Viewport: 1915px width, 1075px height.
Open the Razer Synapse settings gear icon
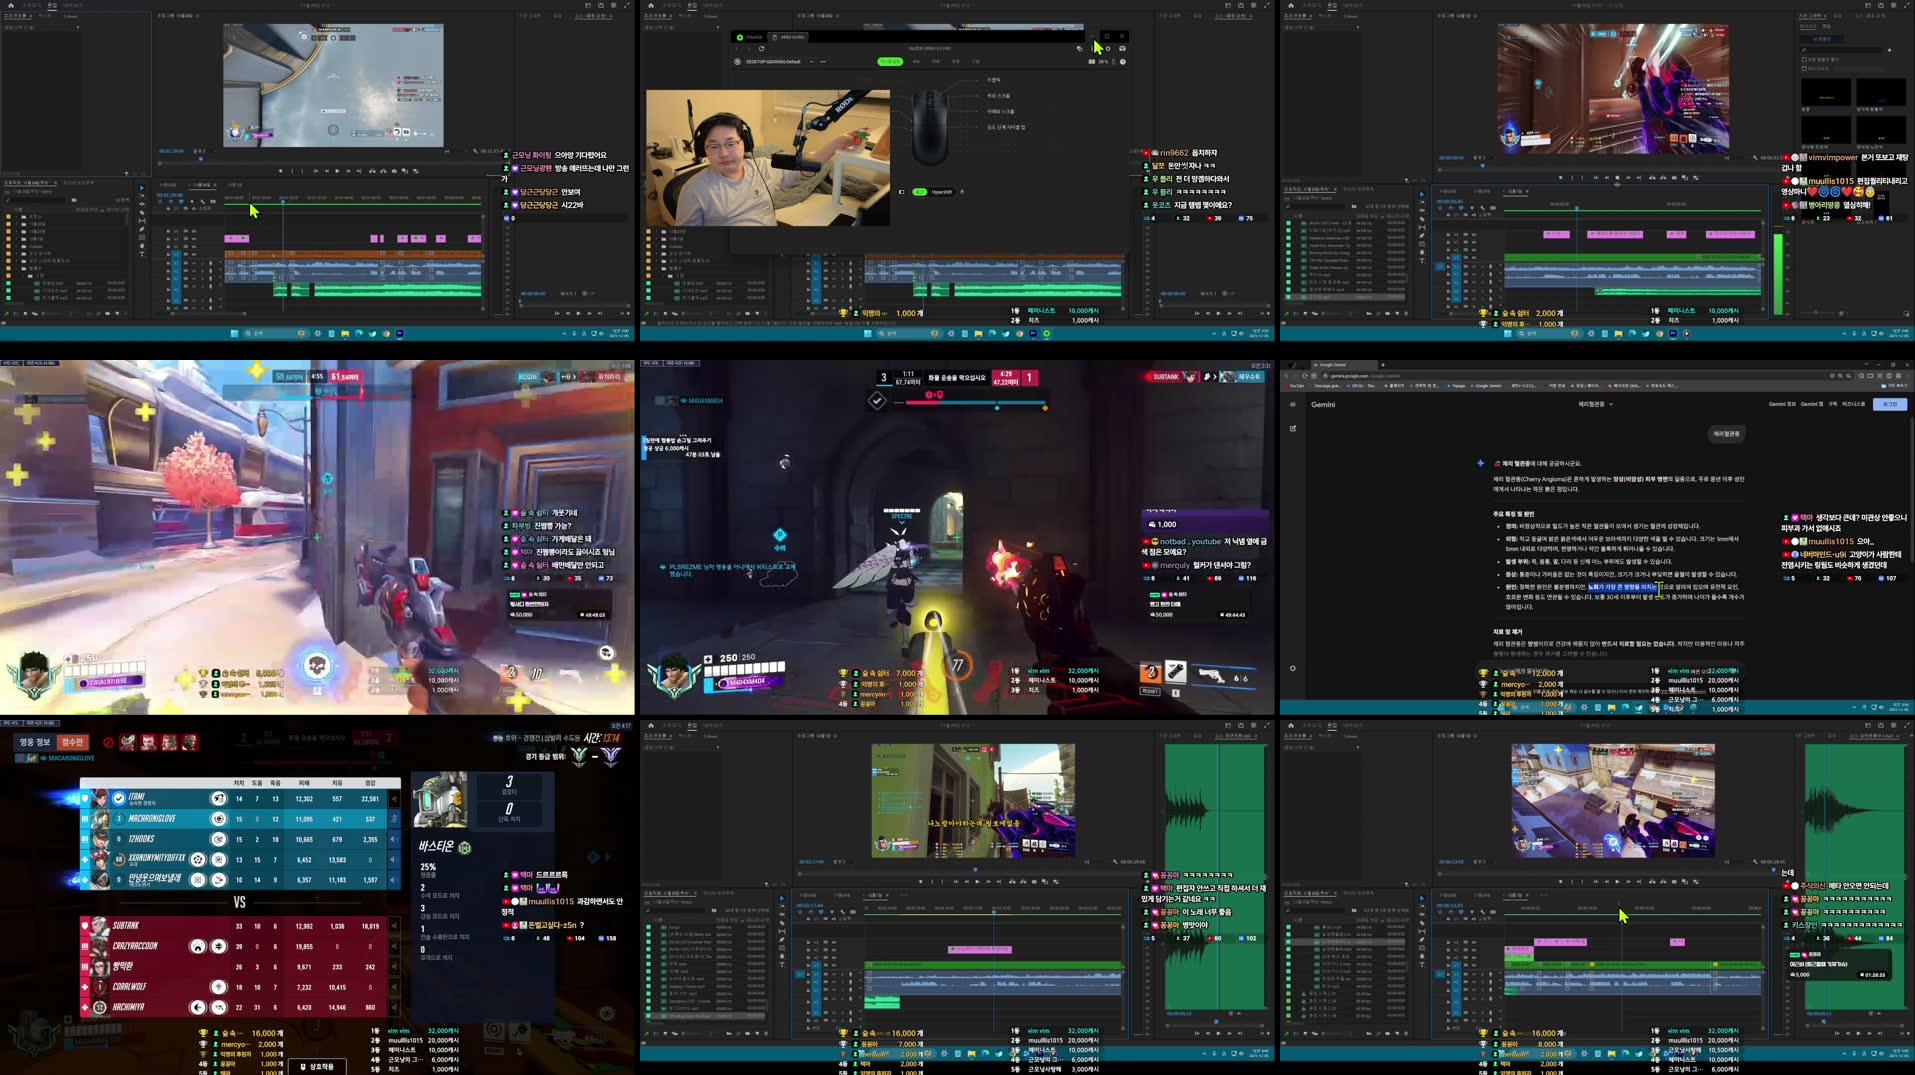coord(1108,49)
